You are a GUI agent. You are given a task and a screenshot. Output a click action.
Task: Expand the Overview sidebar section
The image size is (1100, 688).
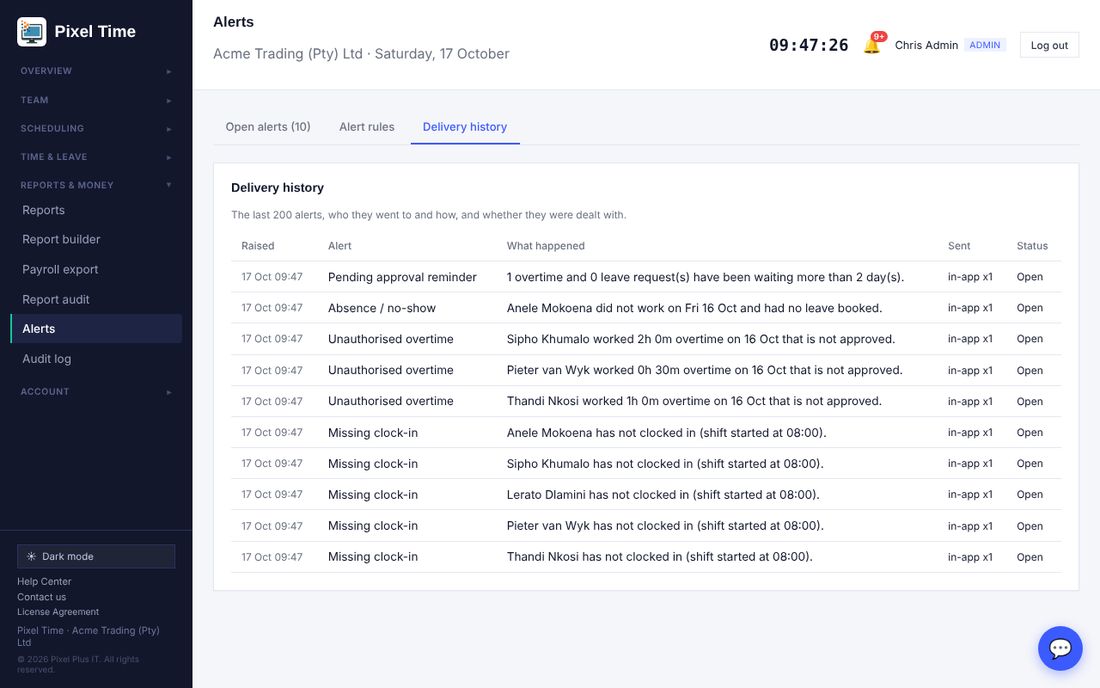pyautogui.click(x=96, y=71)
